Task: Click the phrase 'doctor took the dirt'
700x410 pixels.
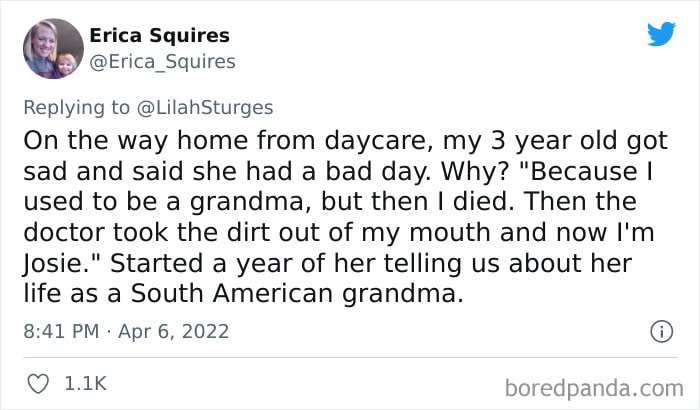Action: (x=146, y=232)
